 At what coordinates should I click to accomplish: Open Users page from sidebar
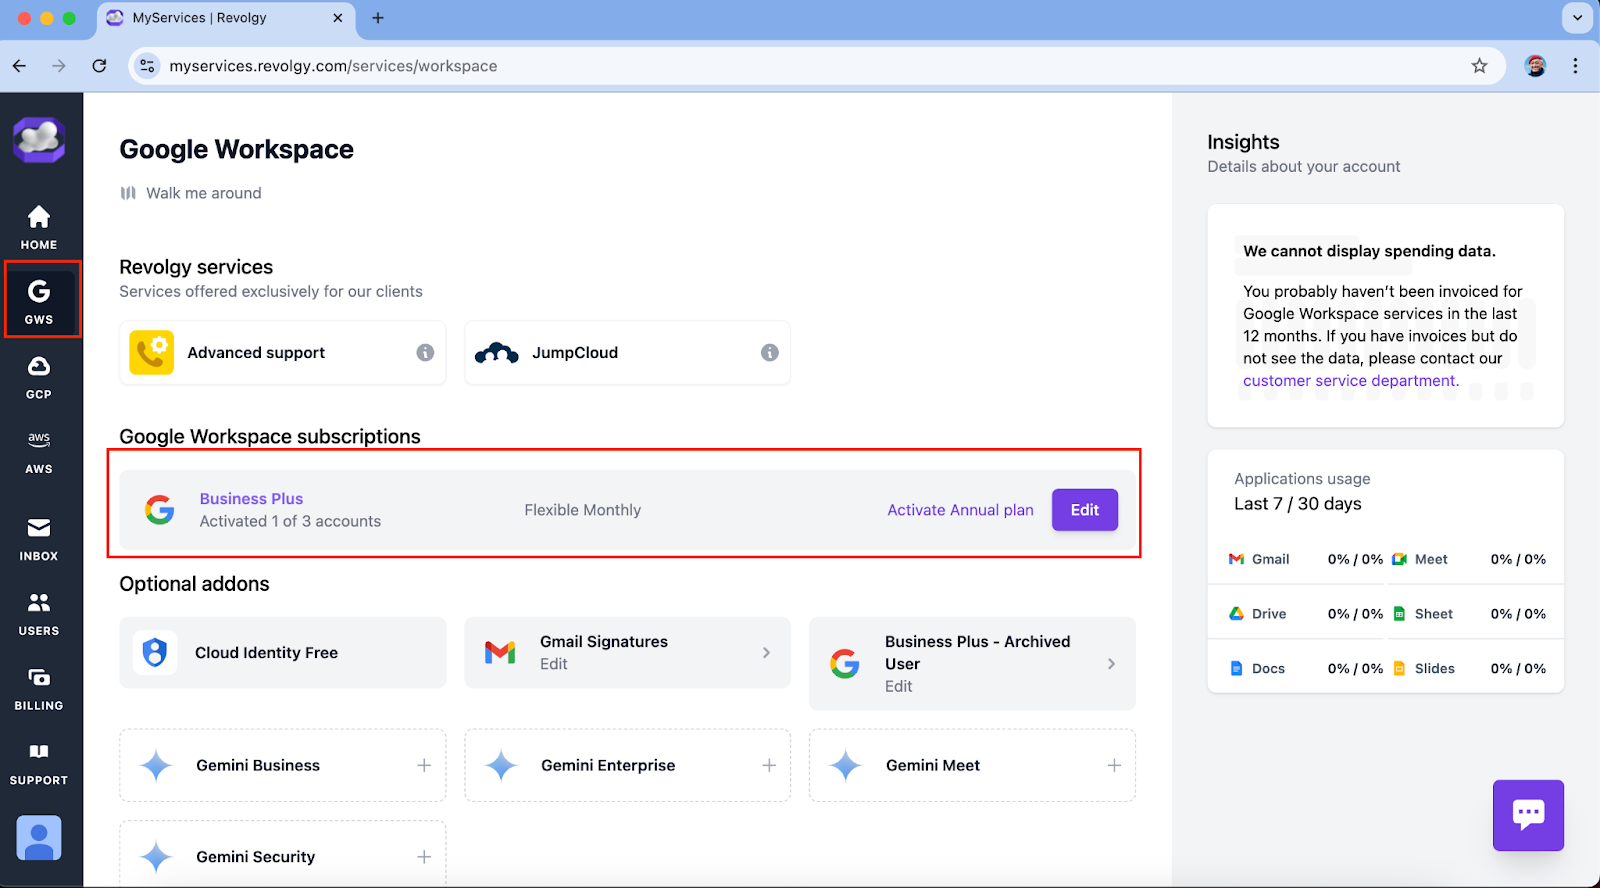click(x=39, y=614)
